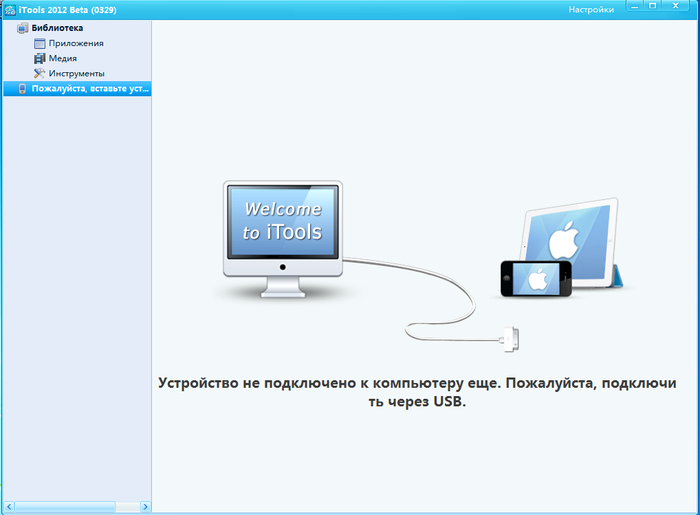Screen dimensions: 700x515
Task: Open Приложения via its window icon
Action: (x=40, y=43)
